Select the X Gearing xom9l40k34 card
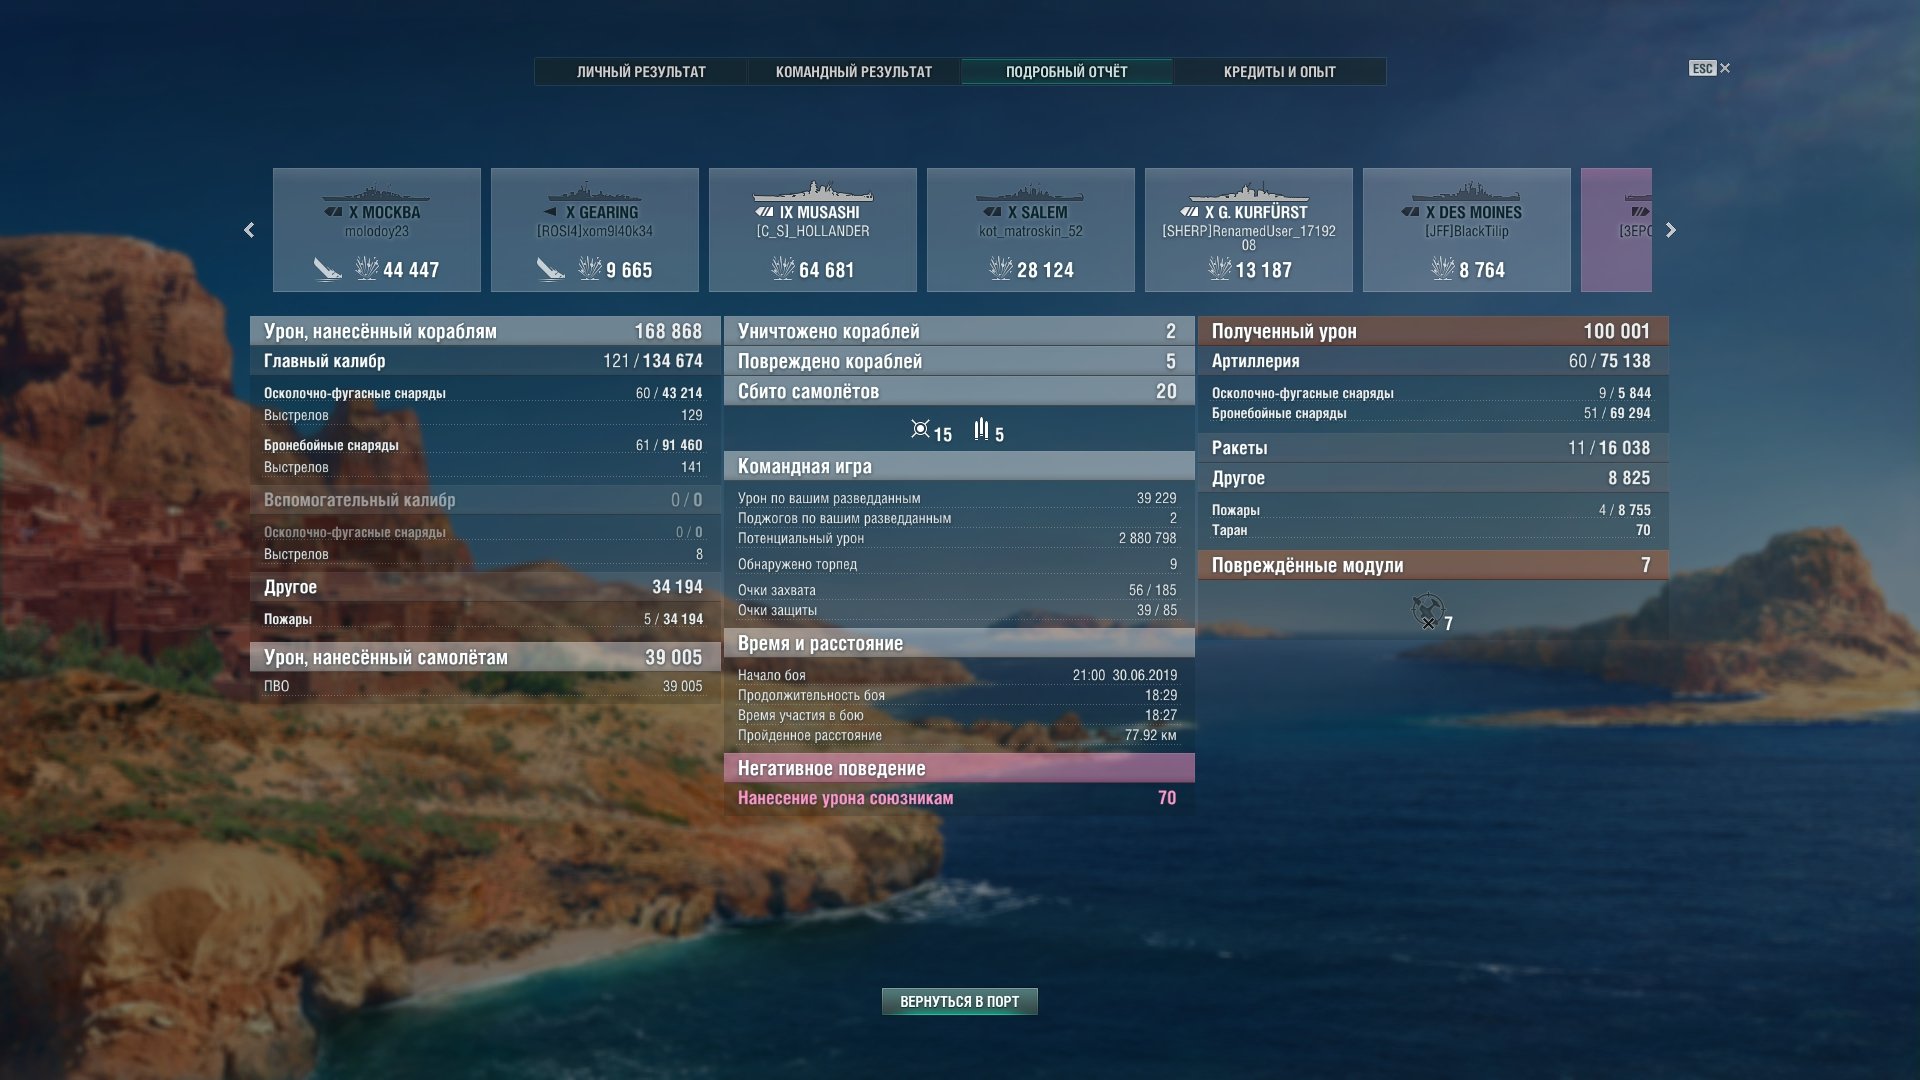1920x1080 pixels. pos(595,230)
